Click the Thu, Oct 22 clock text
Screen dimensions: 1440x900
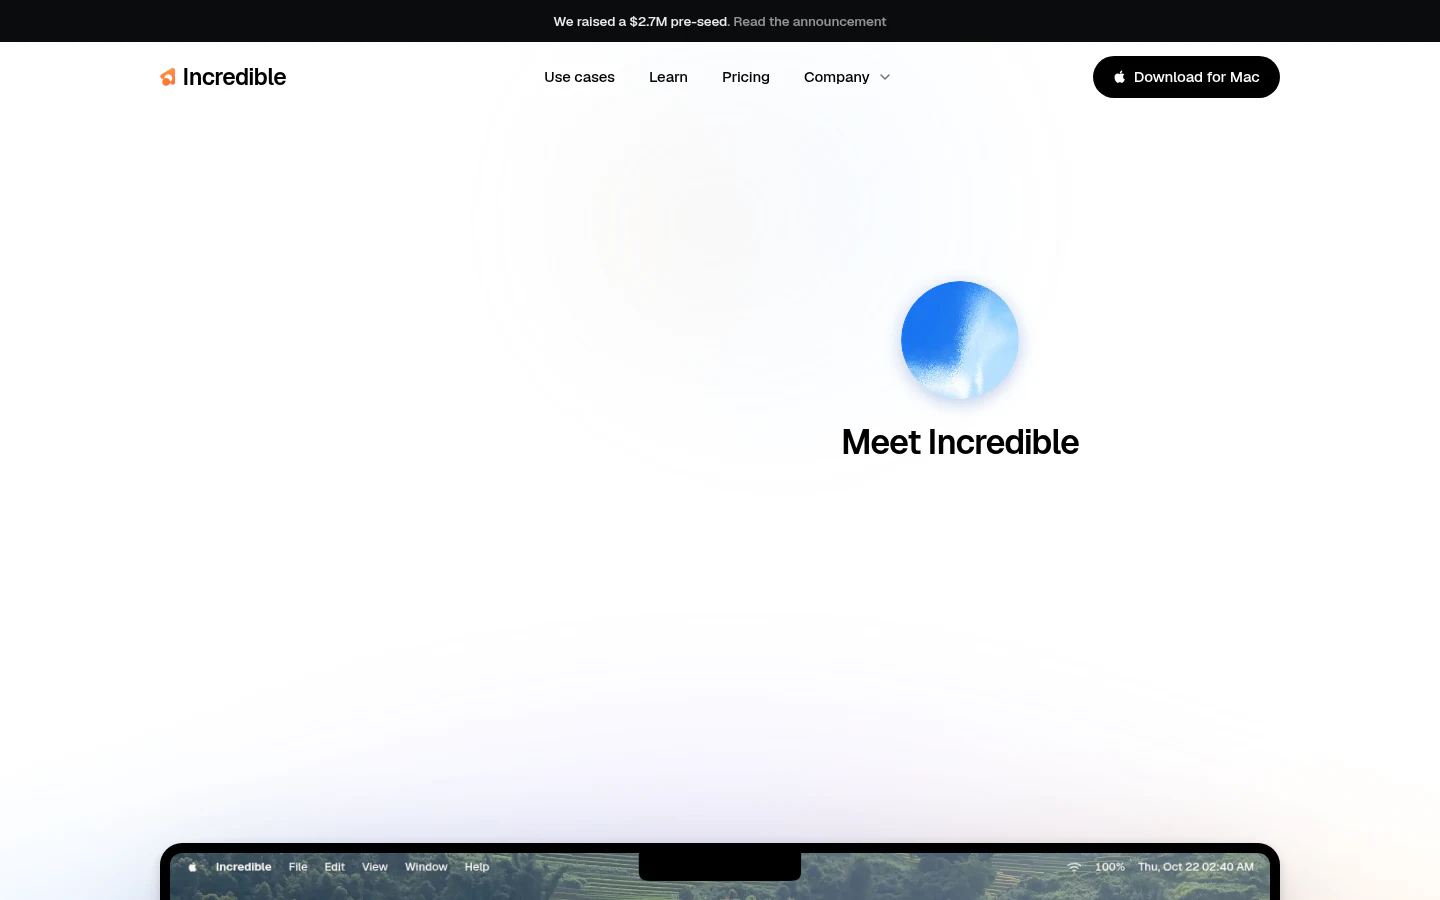[x=1196, y=867]
